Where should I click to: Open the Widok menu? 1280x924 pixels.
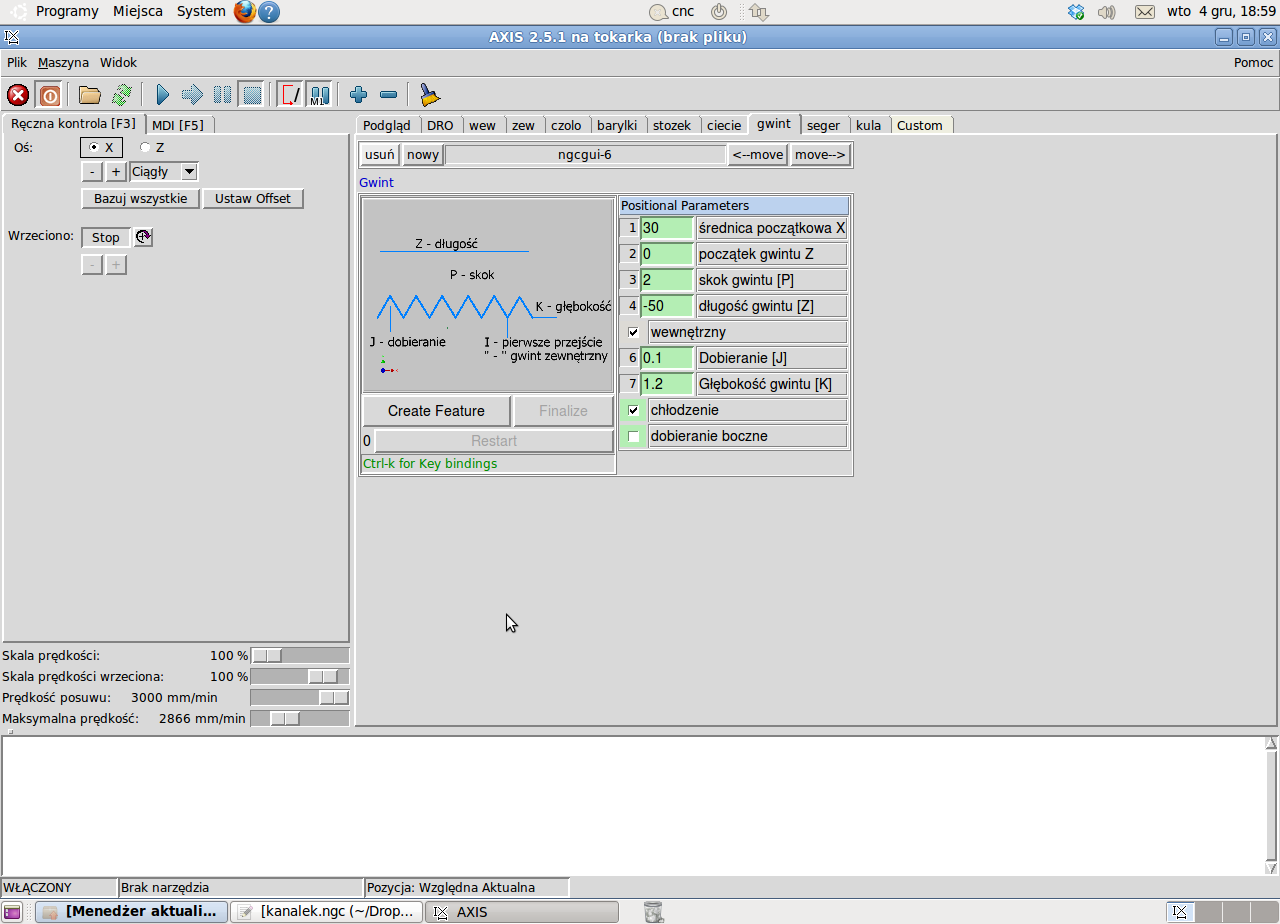(x=118, y=62)
